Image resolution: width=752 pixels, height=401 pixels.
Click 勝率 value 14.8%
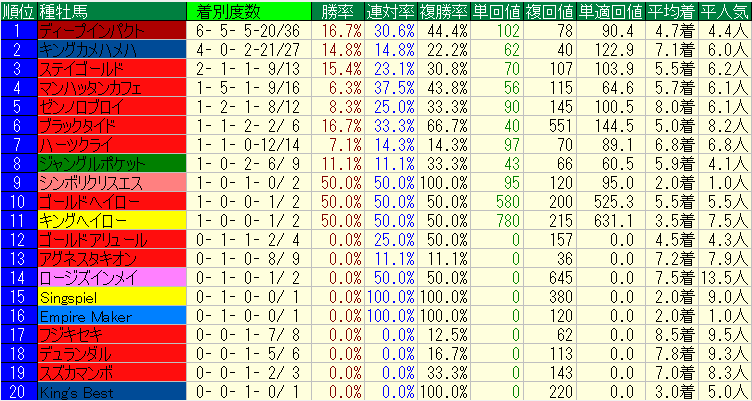pos(342,51)
